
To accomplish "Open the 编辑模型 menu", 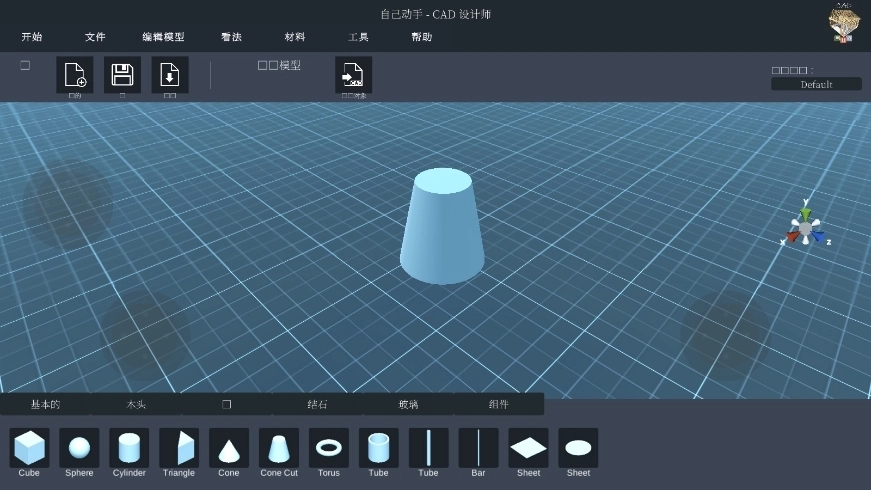I will click(x=163, y=37).
